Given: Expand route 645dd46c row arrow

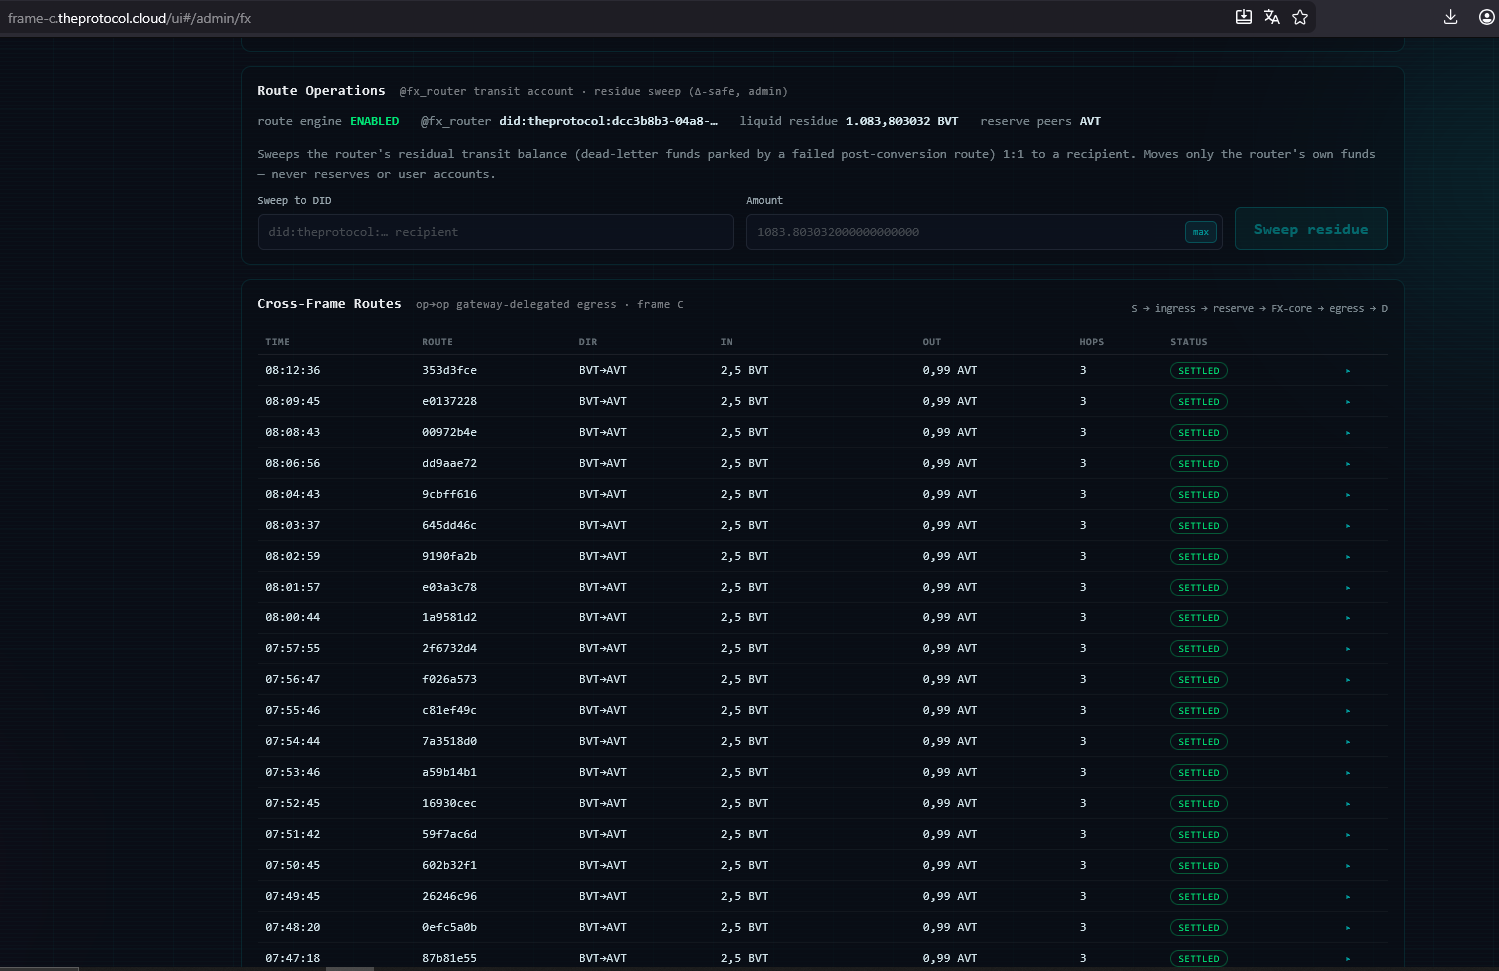Looking at the screenshot, I should 1348,526.
